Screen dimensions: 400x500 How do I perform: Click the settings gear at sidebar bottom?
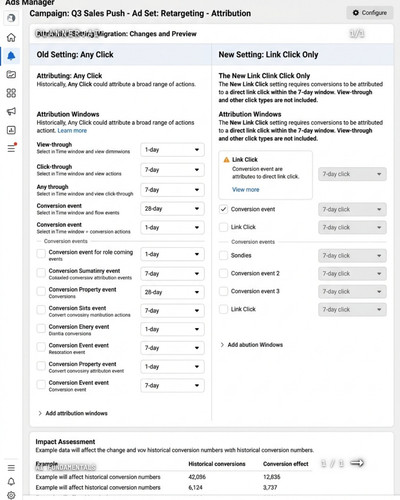(11, 495)
